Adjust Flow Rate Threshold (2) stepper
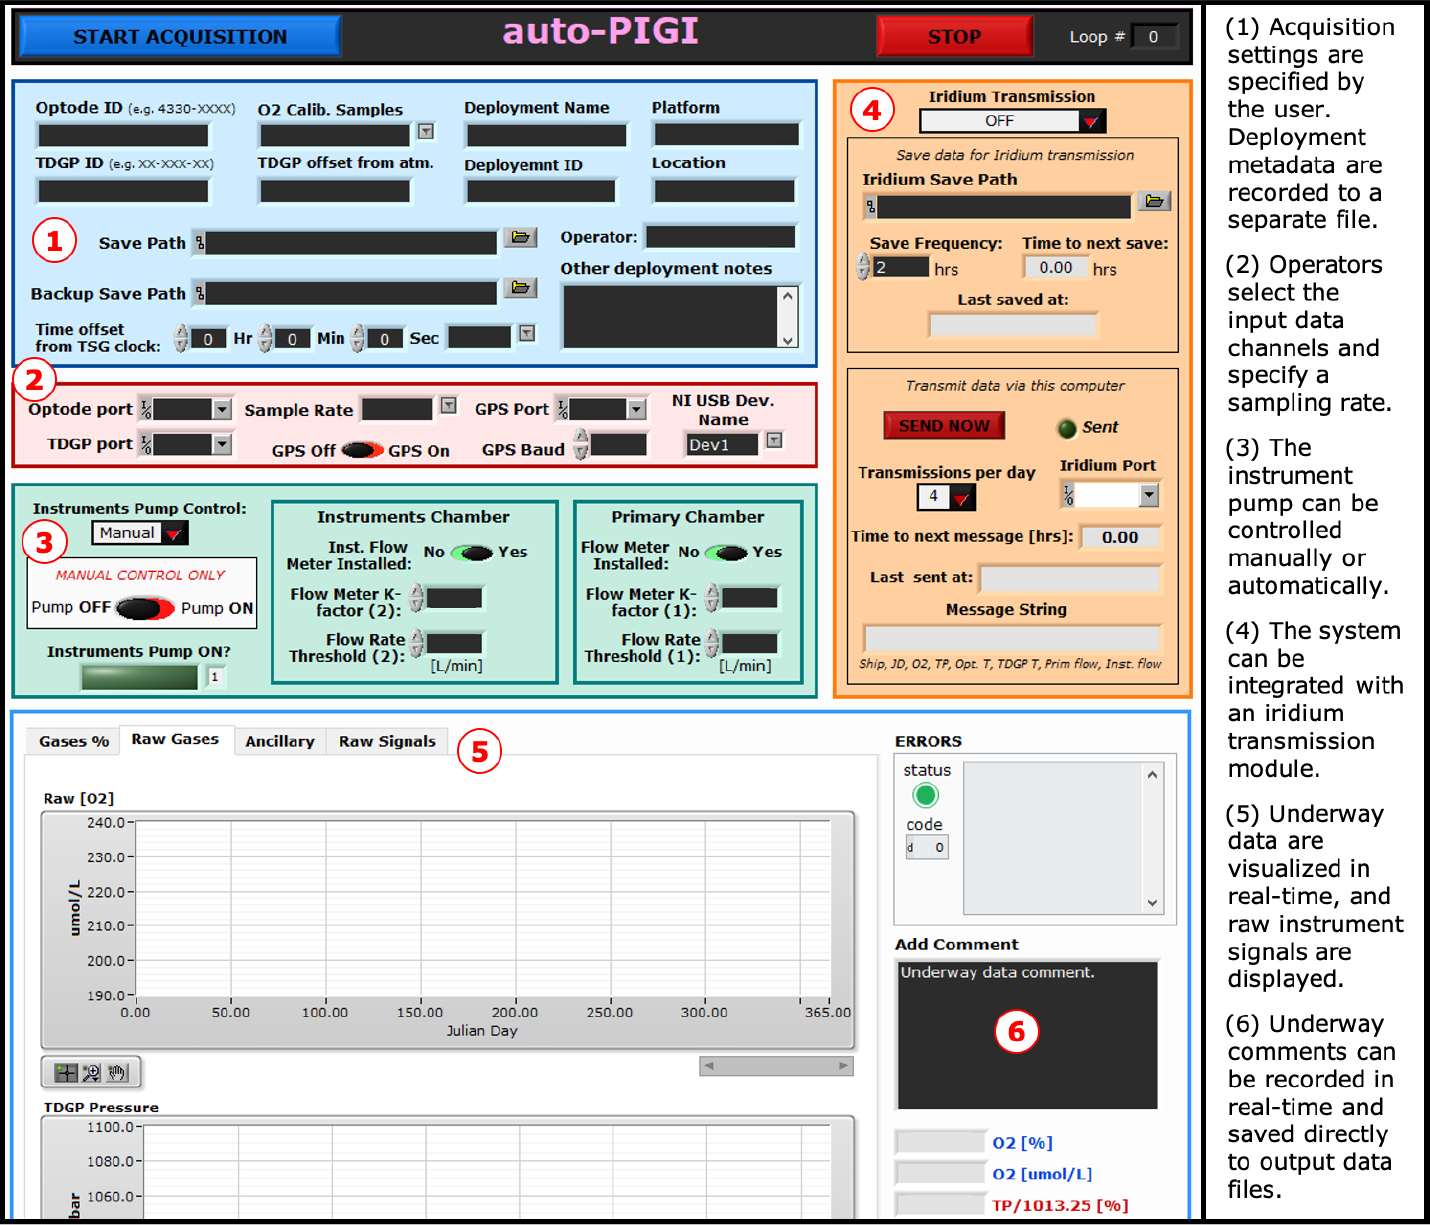The image size is (1430, 1225). (x=417, y=643)
